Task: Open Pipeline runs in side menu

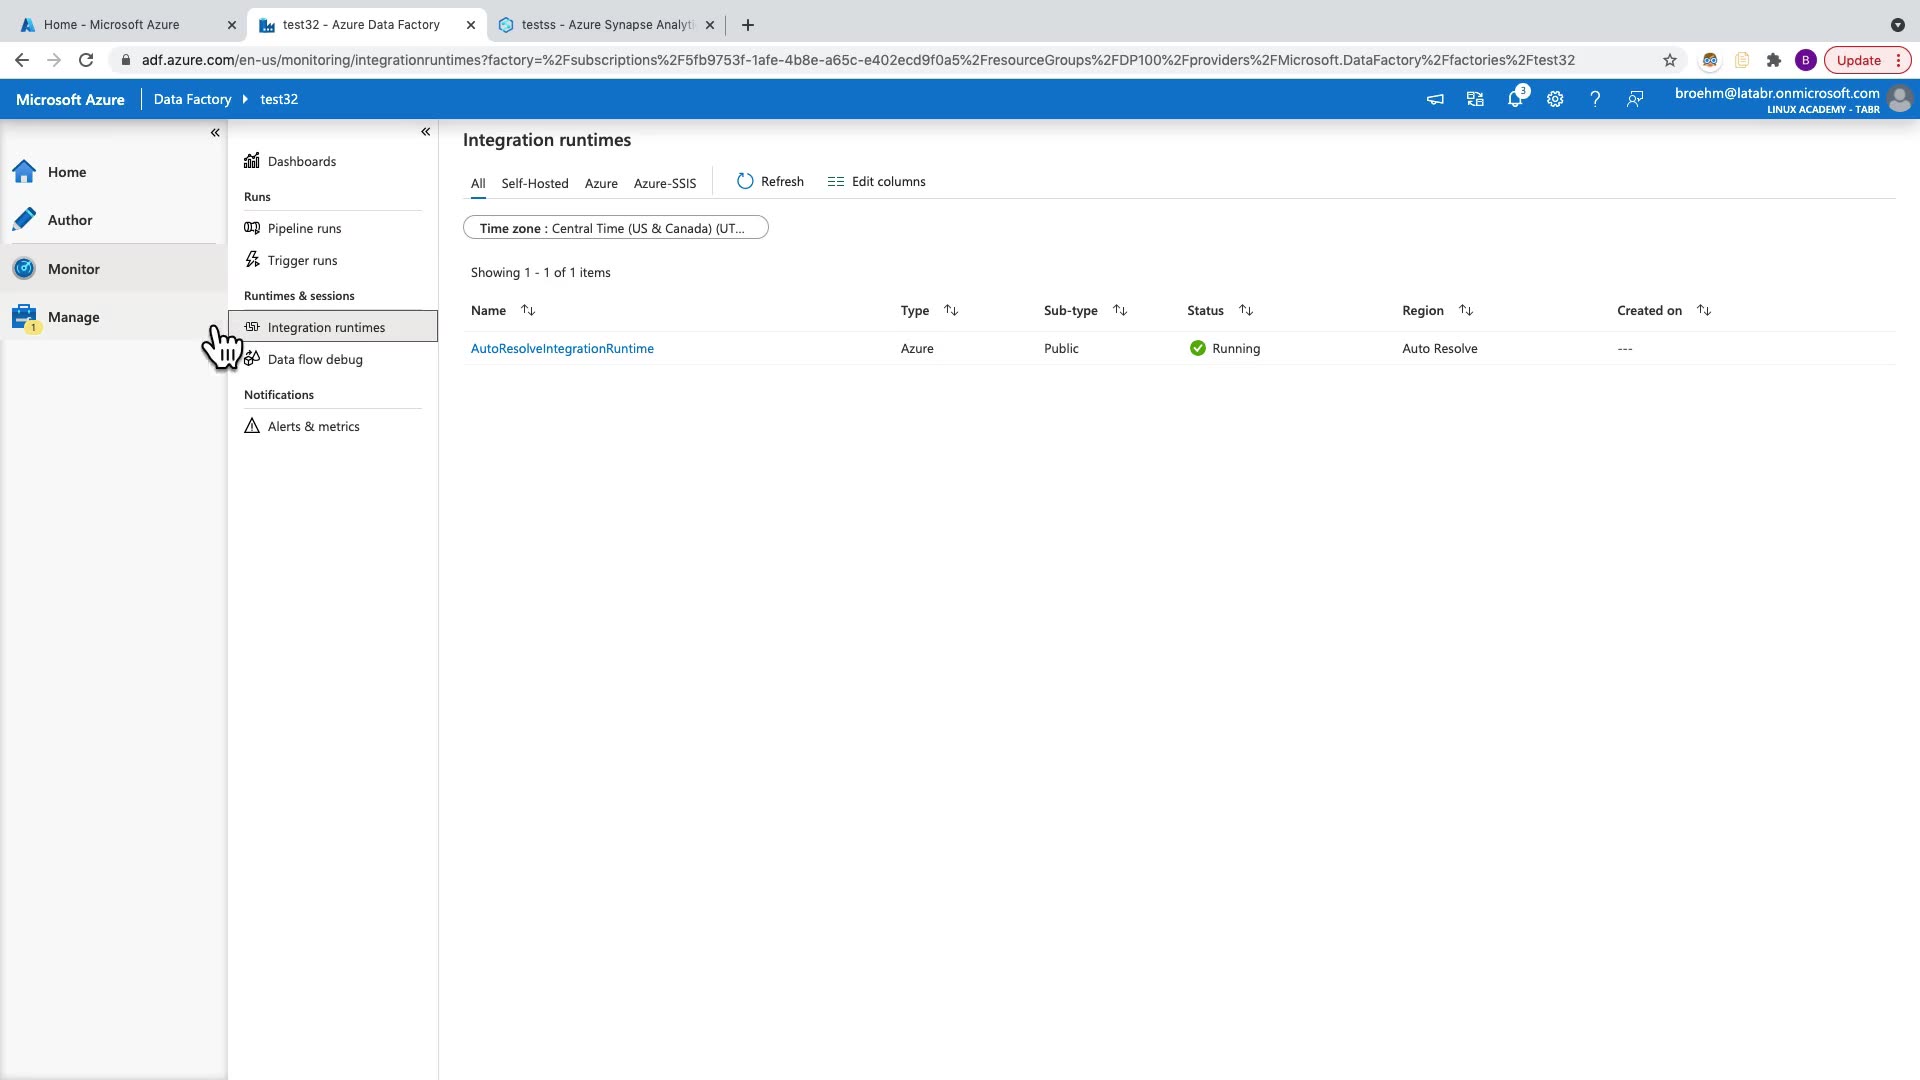Action: pyautogui.click(x=304, y=228)
